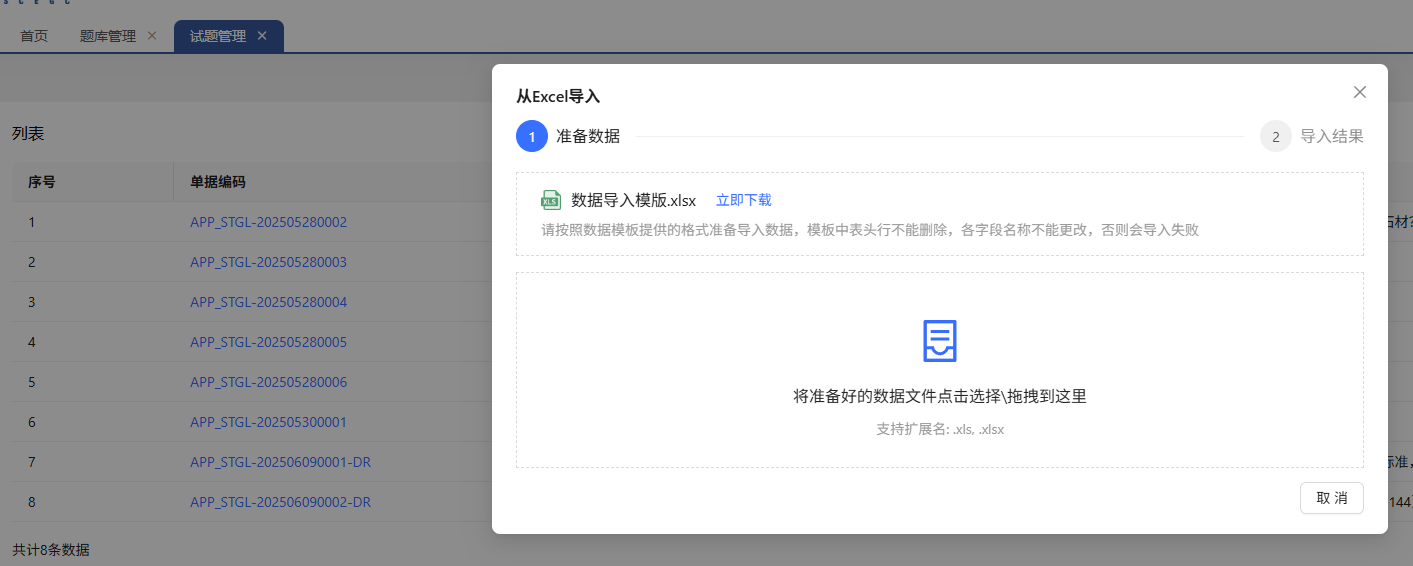
Task: Click the blue upload document icon
Action: (x=939, y=341)
